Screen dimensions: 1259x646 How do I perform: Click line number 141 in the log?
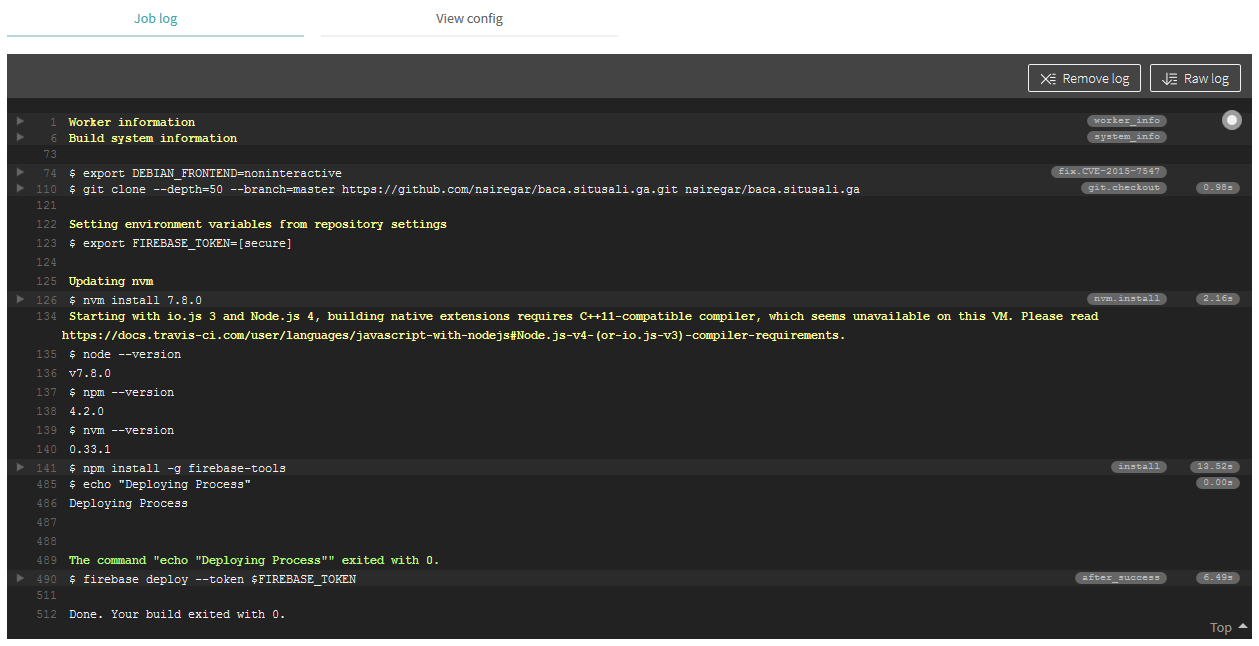pyautogui.click(x=47, y=468)
